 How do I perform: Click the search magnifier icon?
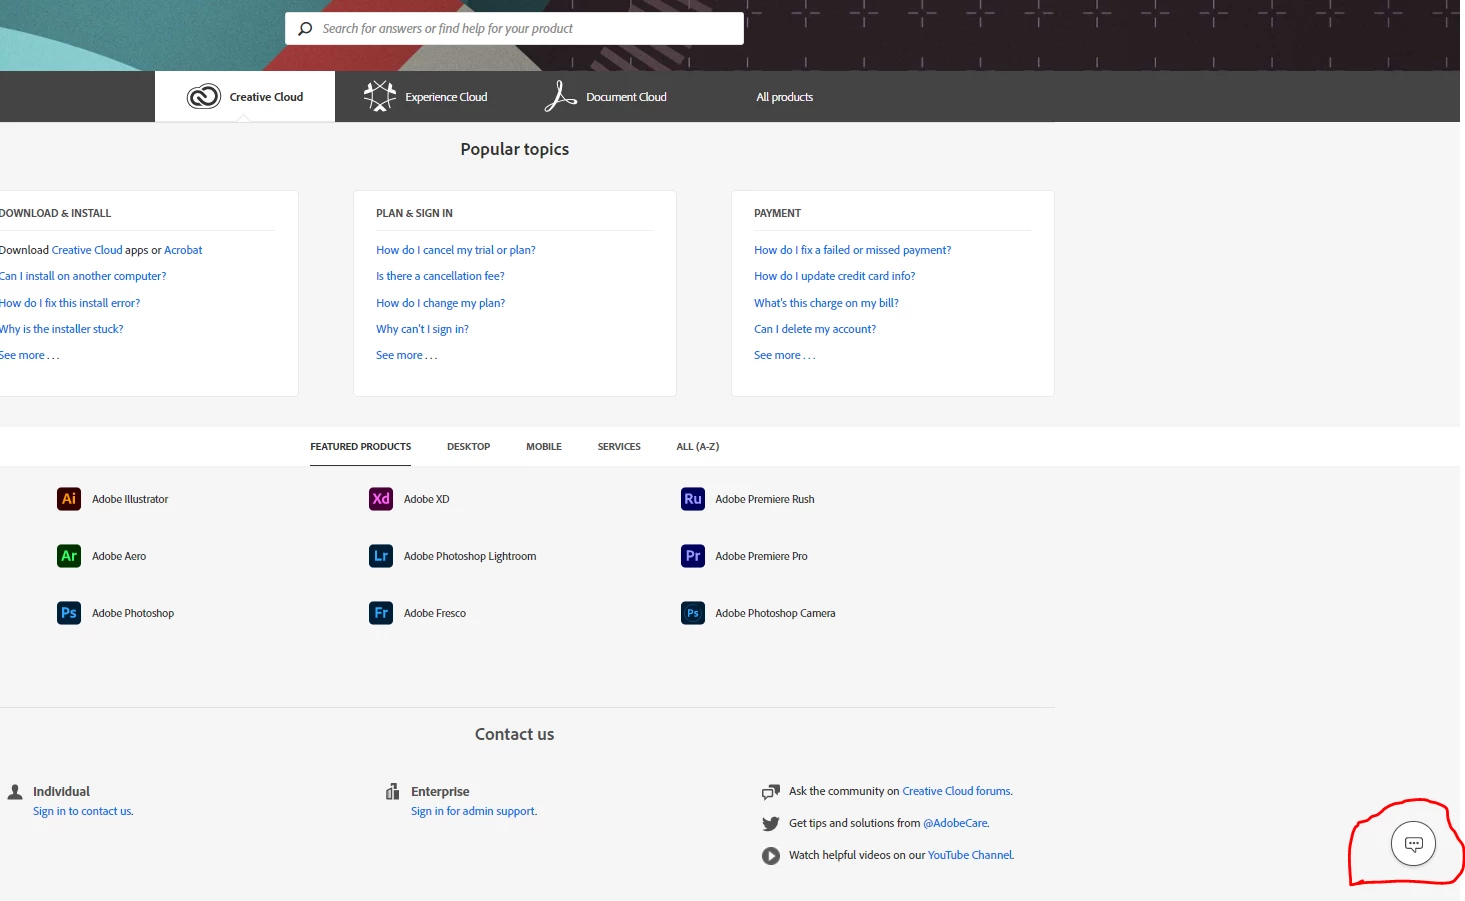tap(305, 29)
